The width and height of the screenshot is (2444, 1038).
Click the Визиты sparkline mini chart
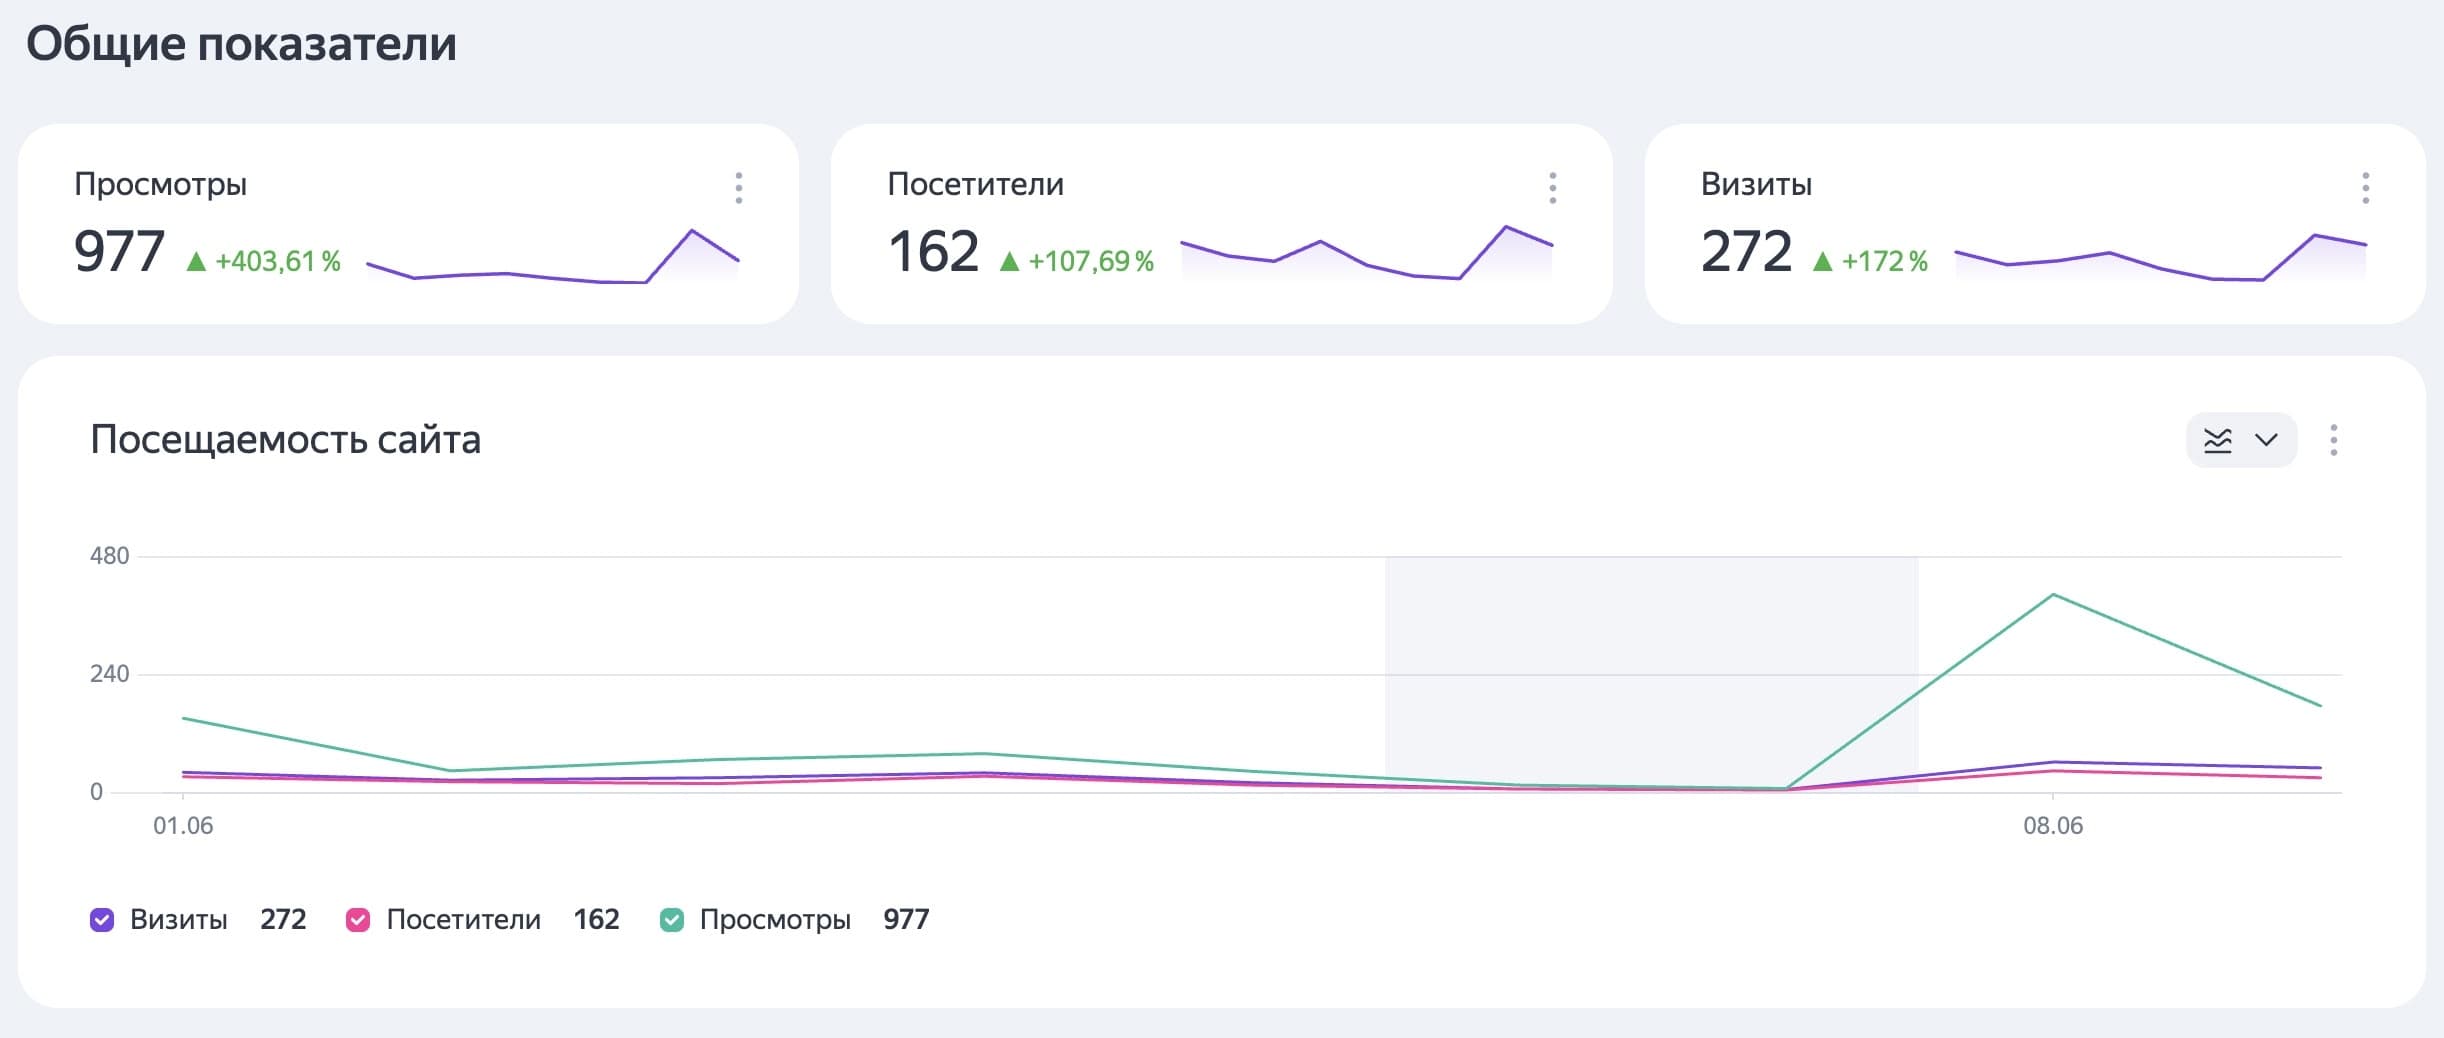pyautogui.click(x=2161, y=258)
